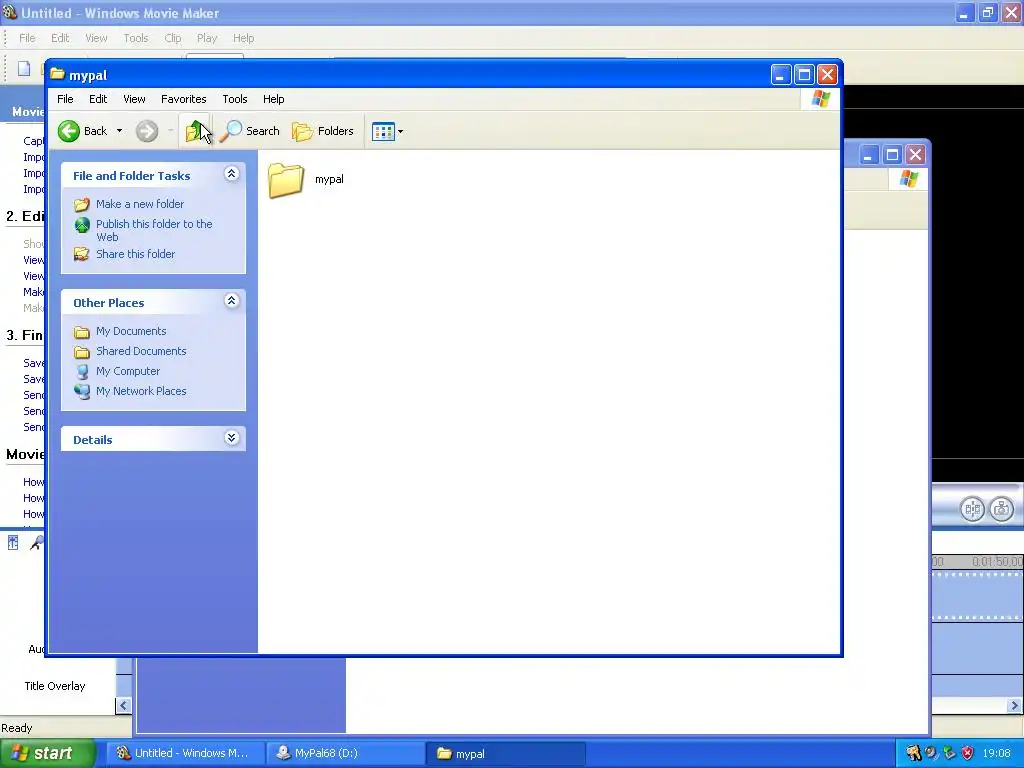Click the Up folder toolbar icon
The image size is (1024, 768).
[x=195, y=131]
